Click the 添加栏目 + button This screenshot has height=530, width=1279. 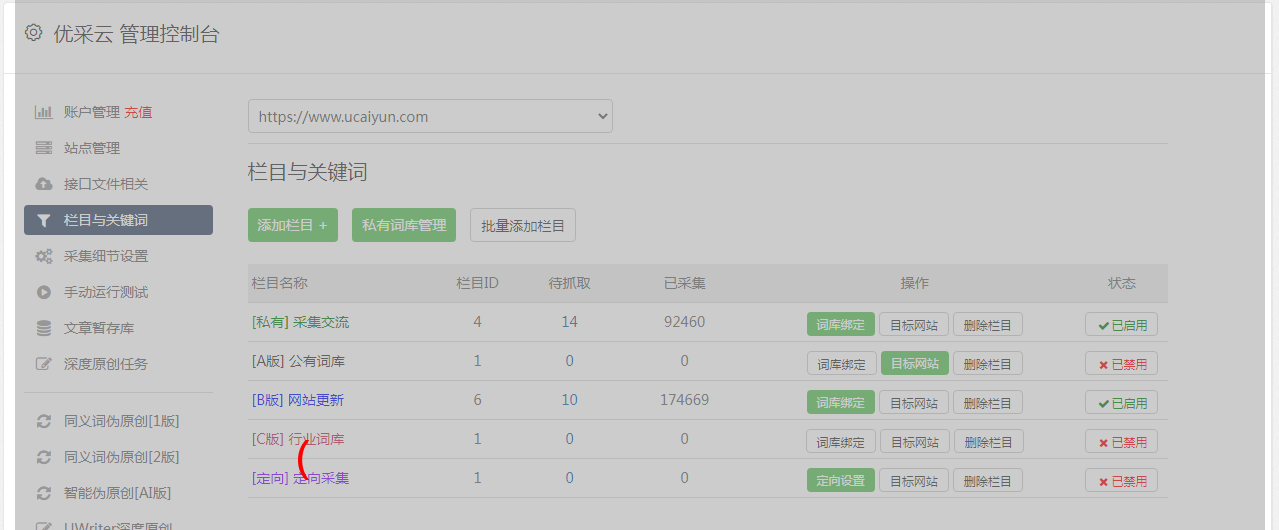(x=293, y=225)
